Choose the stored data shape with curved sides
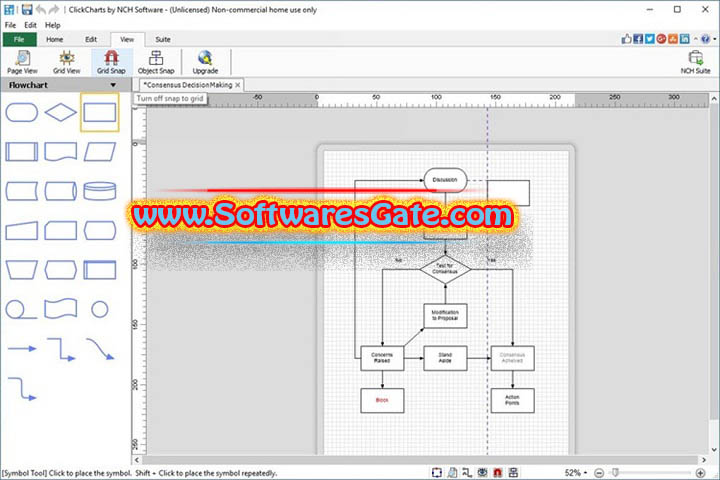The width and height of the screenshot is (720, 480). [22, 191]
